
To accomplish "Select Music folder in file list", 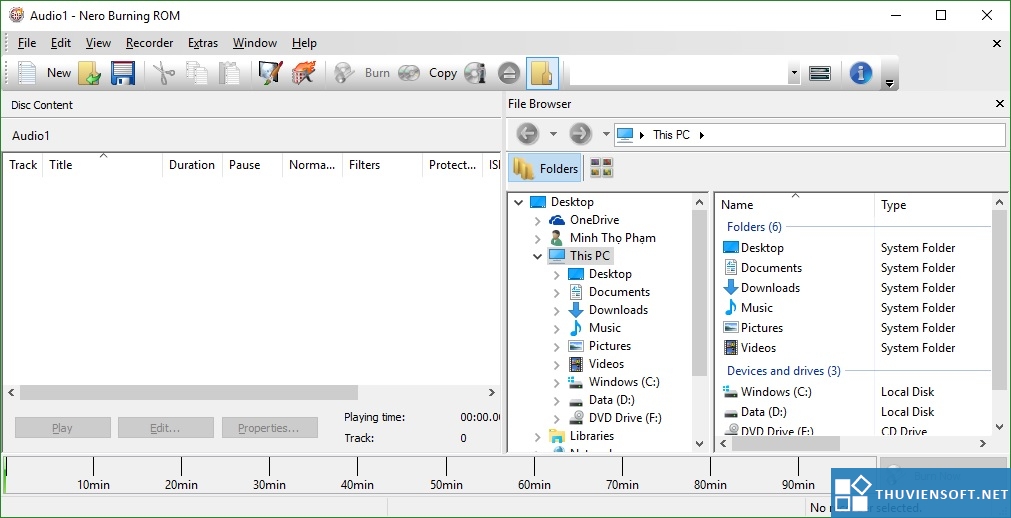I will [x=756, y=308].
